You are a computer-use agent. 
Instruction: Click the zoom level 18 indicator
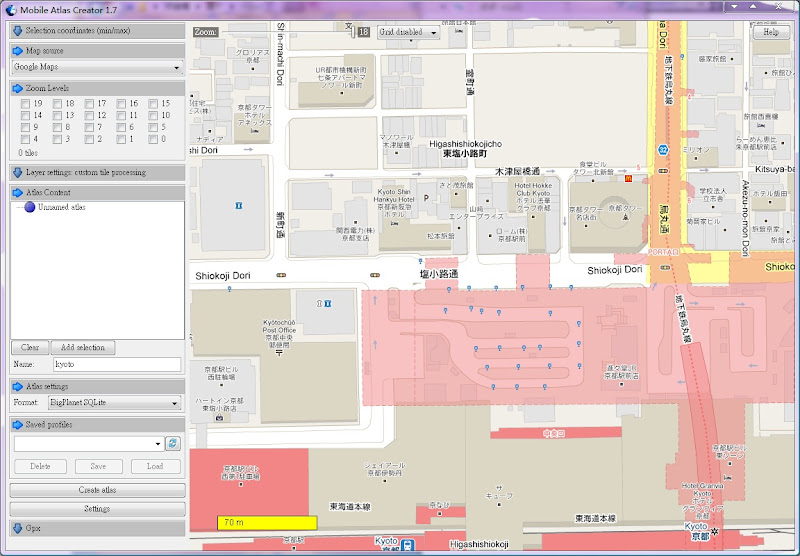(363, 32)
